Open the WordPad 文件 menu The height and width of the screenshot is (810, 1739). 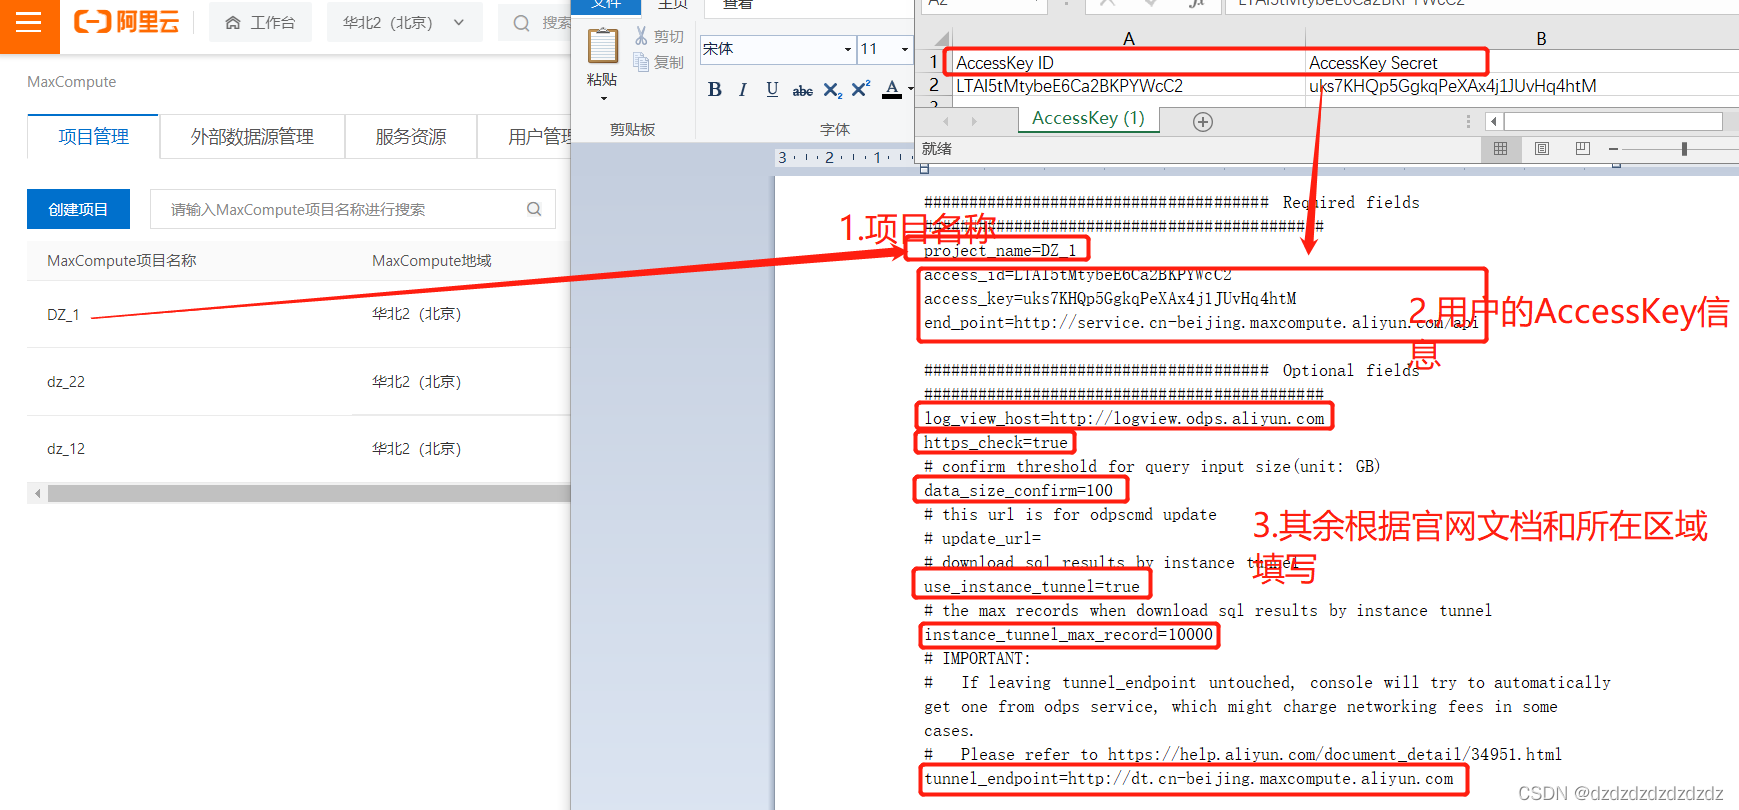[606, 5]
